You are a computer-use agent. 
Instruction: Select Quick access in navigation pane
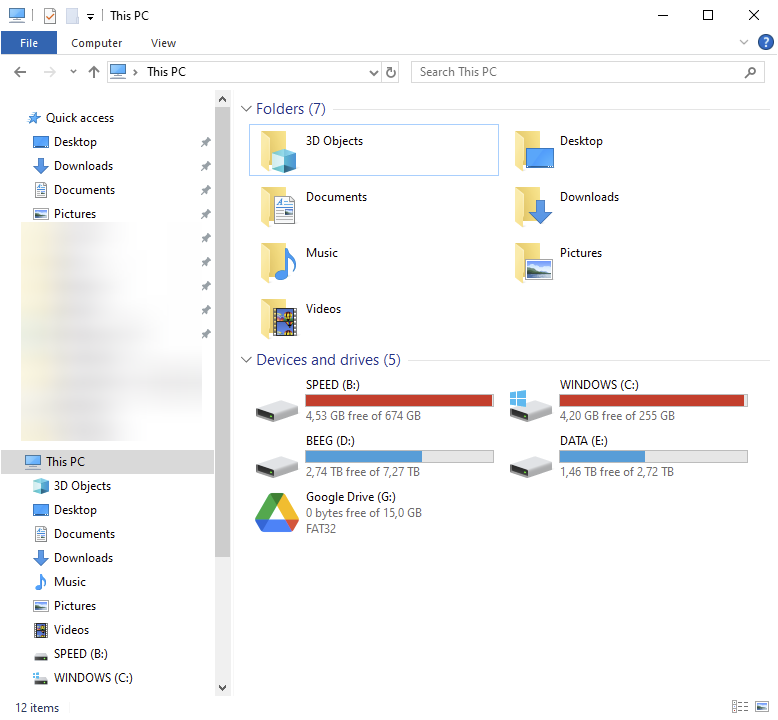pyautogui.click(x=79, y=118)
